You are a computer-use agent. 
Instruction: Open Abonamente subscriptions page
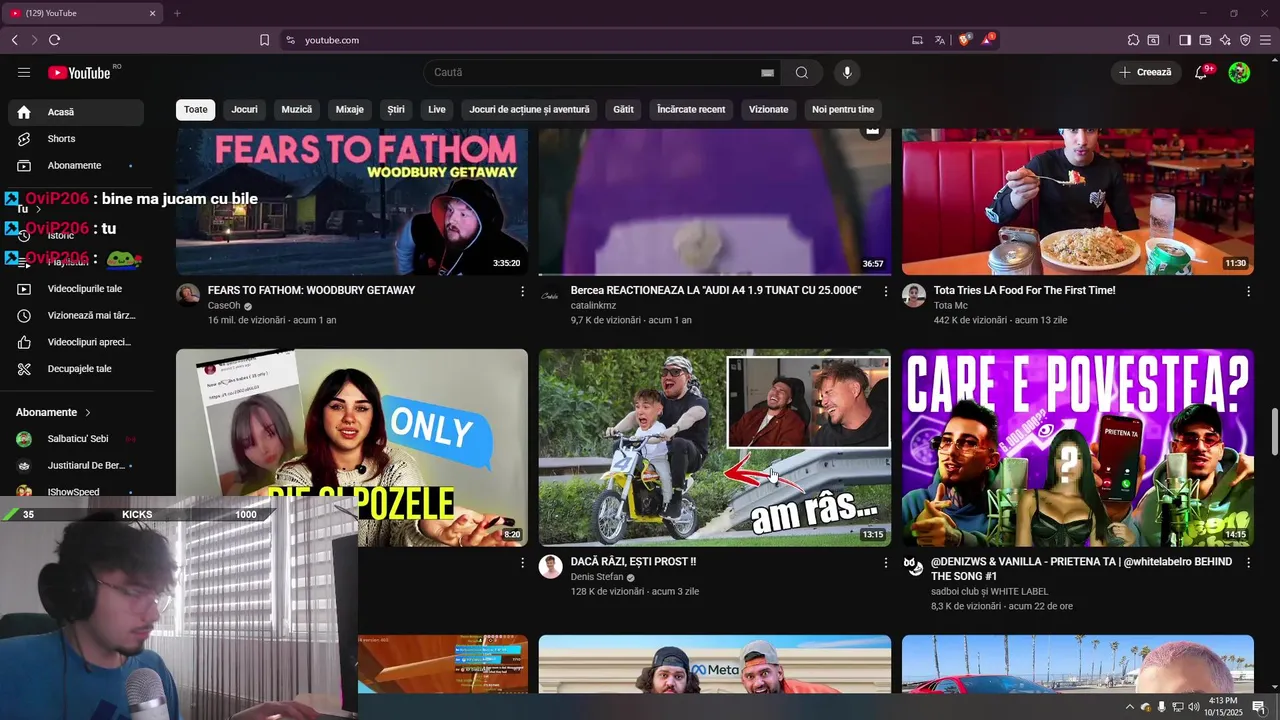[x=76, y=165]
